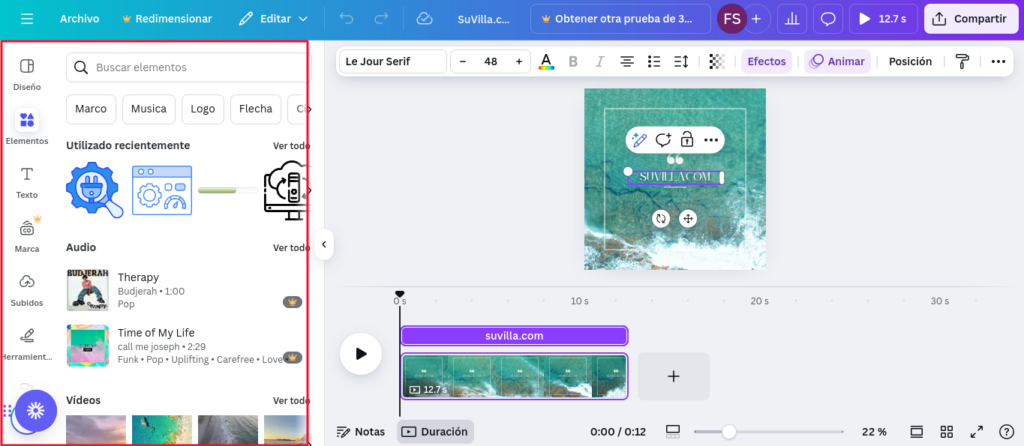1024x446 pixels.
Task: Add a new page with plus
Action: [x=673, y=376]
